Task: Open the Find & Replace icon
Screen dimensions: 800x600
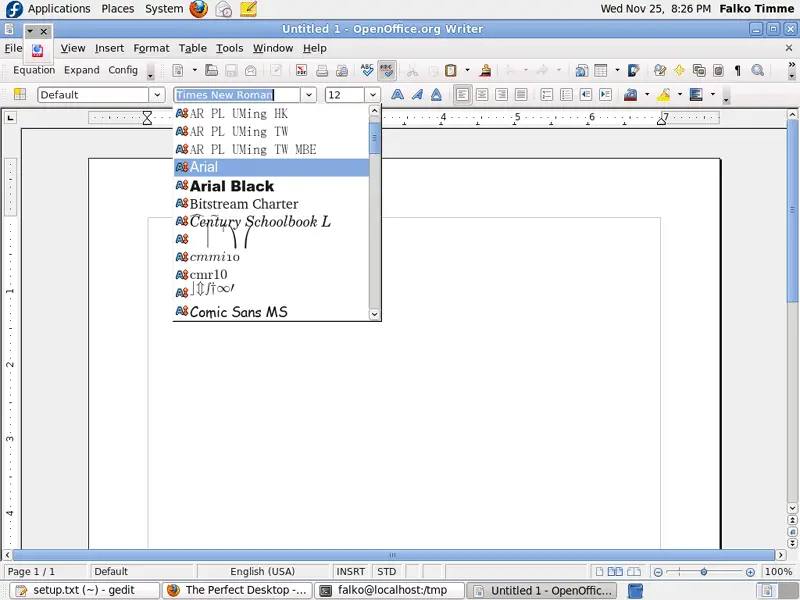Action: pyautogui.click(x=660, y=70)
